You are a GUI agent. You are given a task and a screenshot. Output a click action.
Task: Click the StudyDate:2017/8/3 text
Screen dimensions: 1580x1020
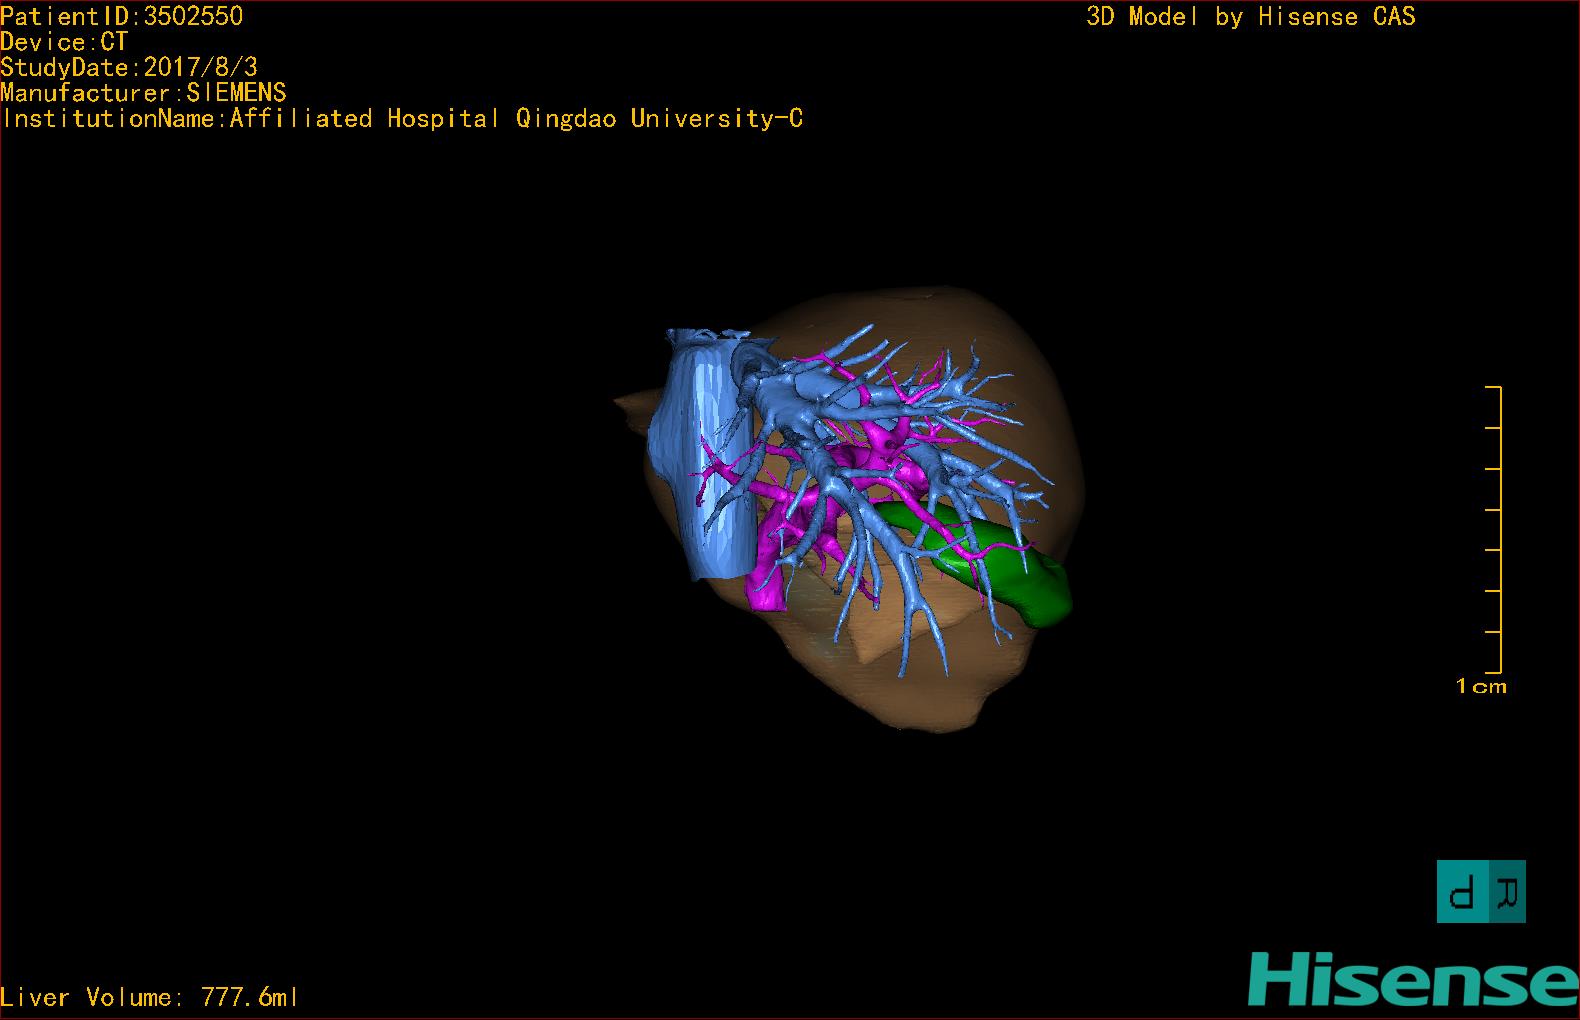click(129, 67)
